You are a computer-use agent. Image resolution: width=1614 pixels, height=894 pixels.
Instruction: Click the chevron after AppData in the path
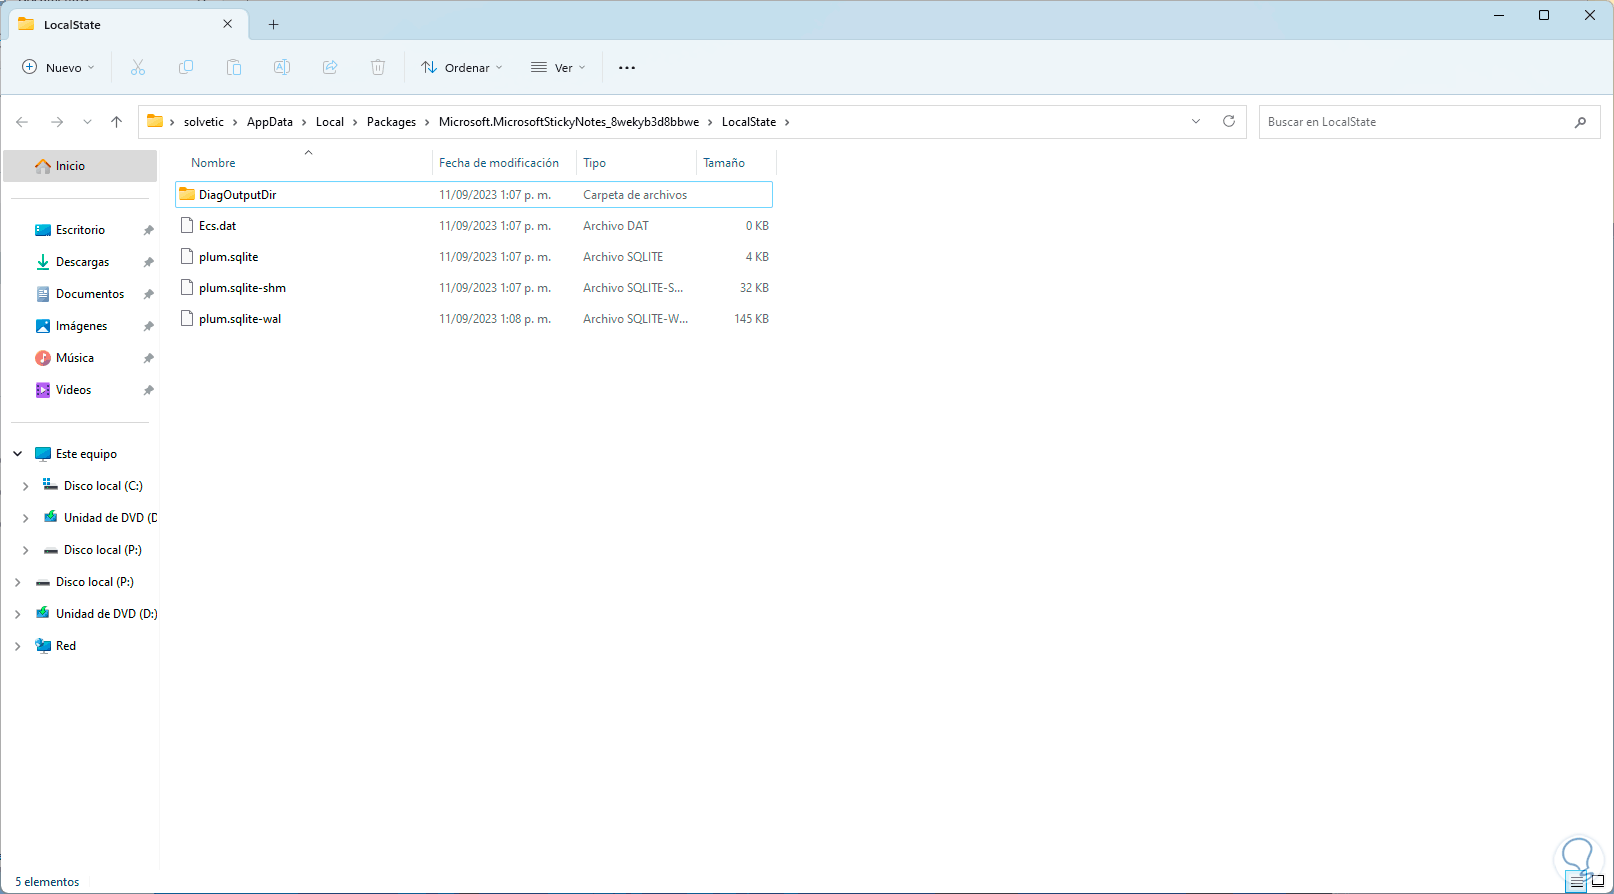[304, 122]
